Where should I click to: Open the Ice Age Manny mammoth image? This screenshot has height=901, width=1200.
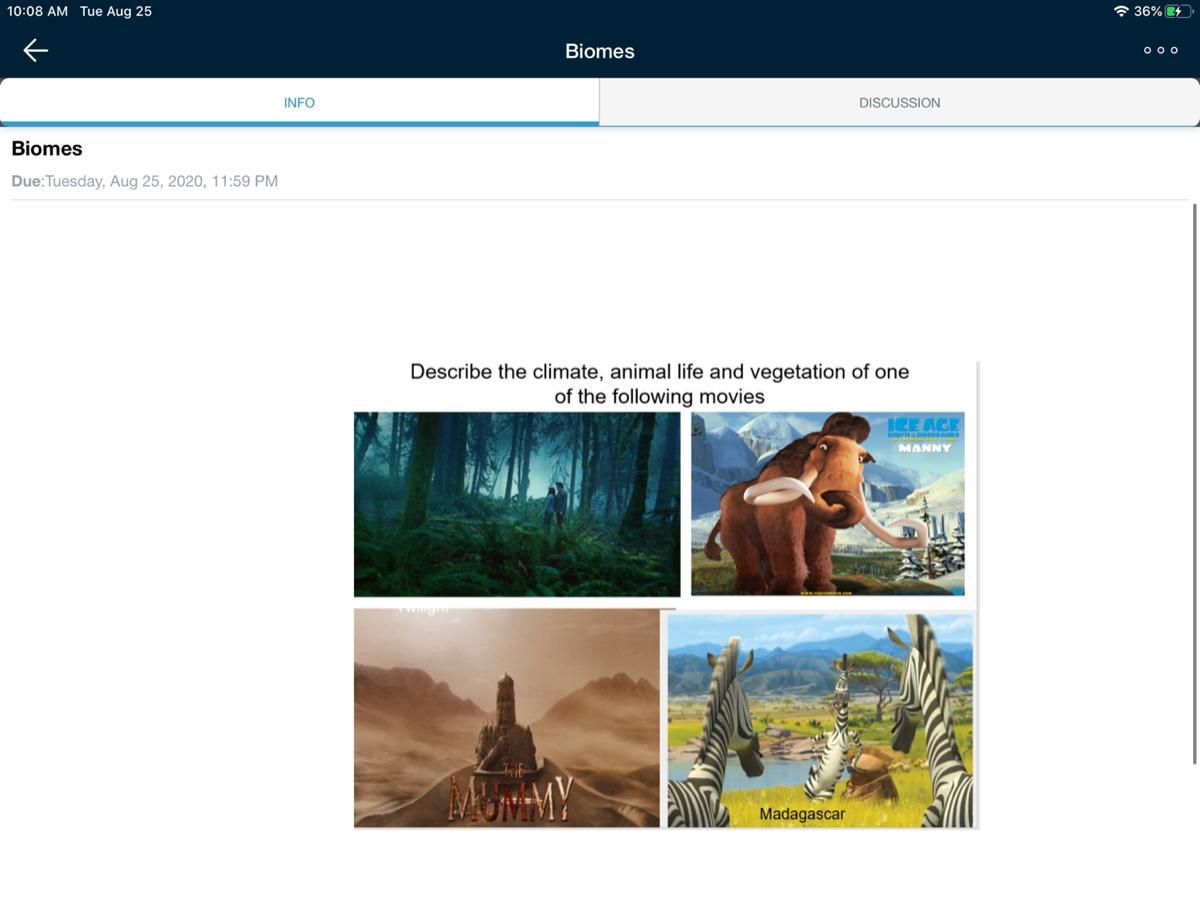click(x=828, y=503)
